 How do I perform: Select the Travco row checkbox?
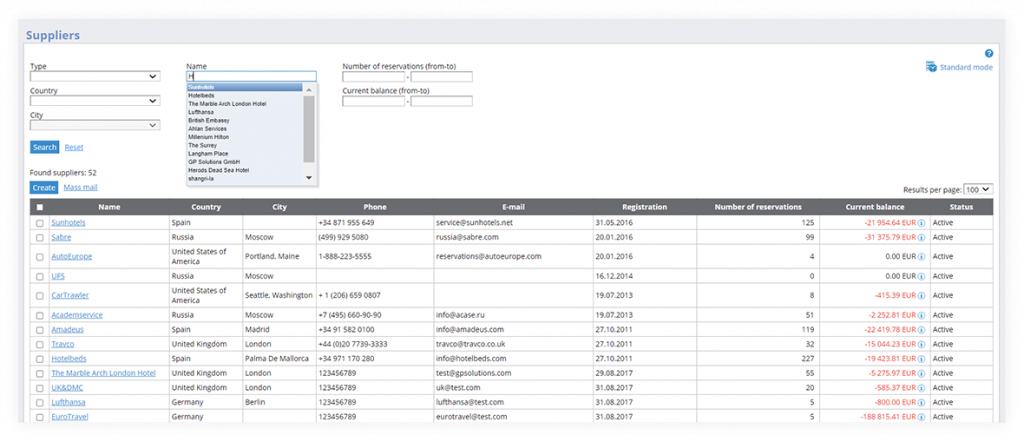click(40, 343)
